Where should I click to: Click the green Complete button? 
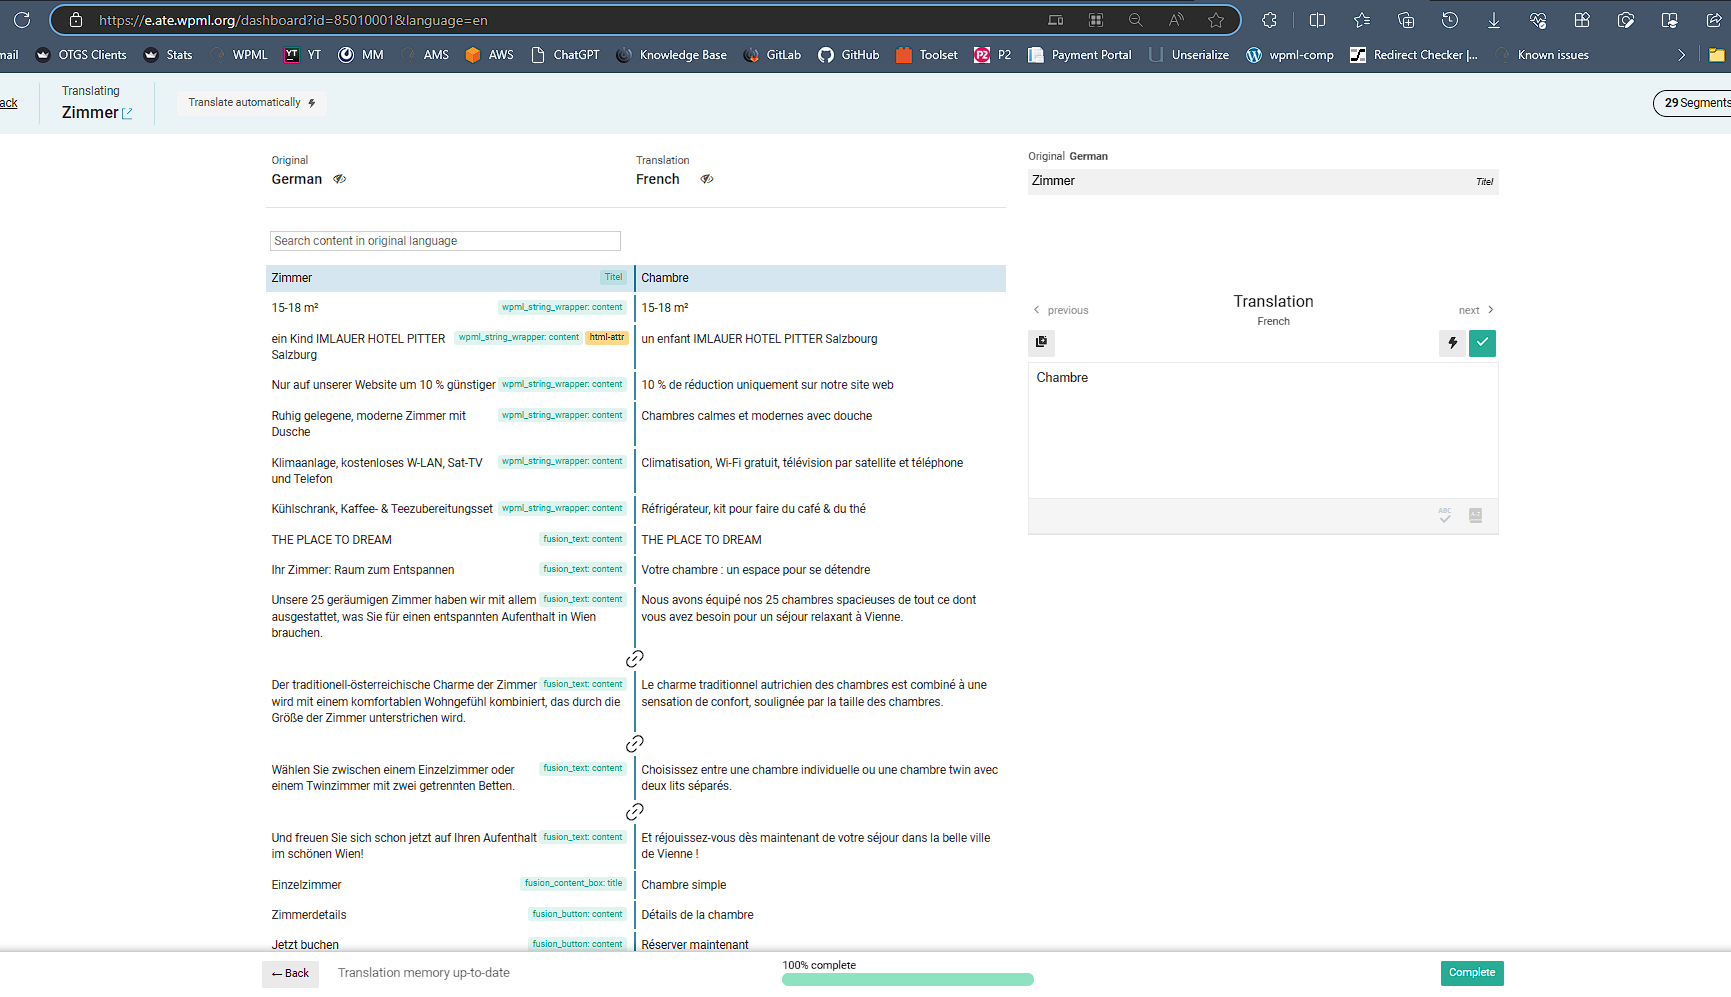tap(1471, 973)
